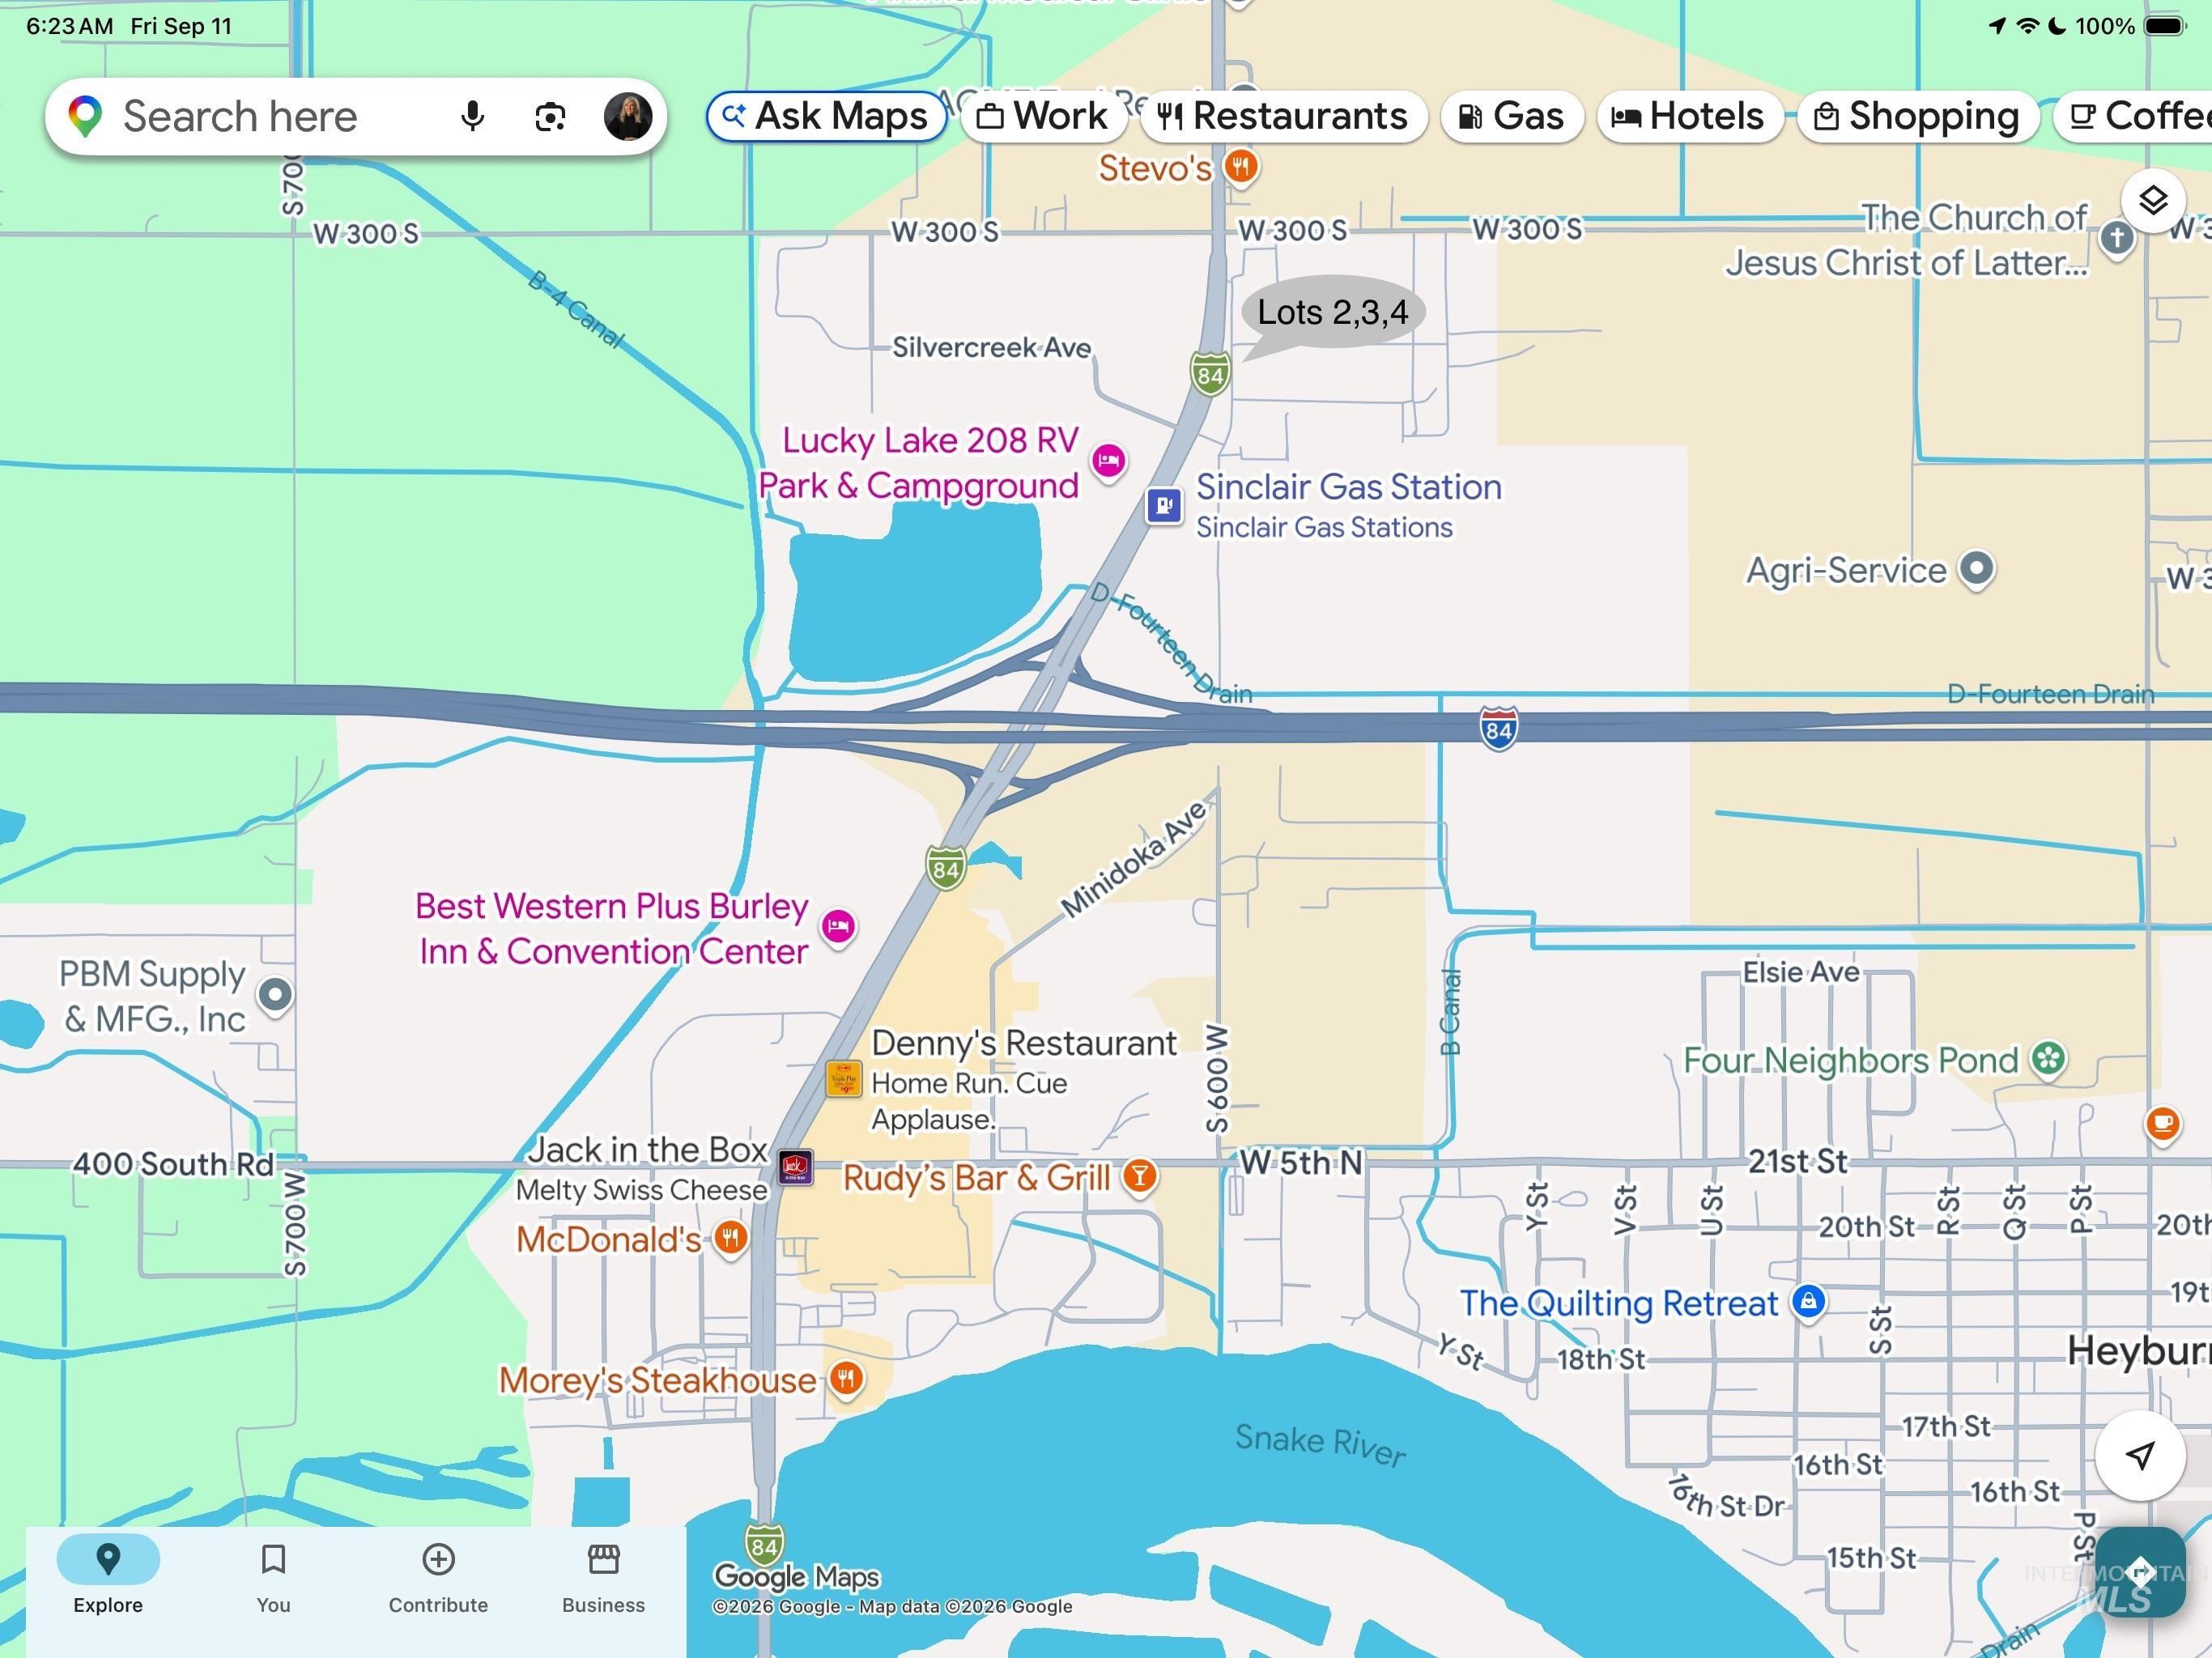Tap the Shopping category chip

point(1918,117)
